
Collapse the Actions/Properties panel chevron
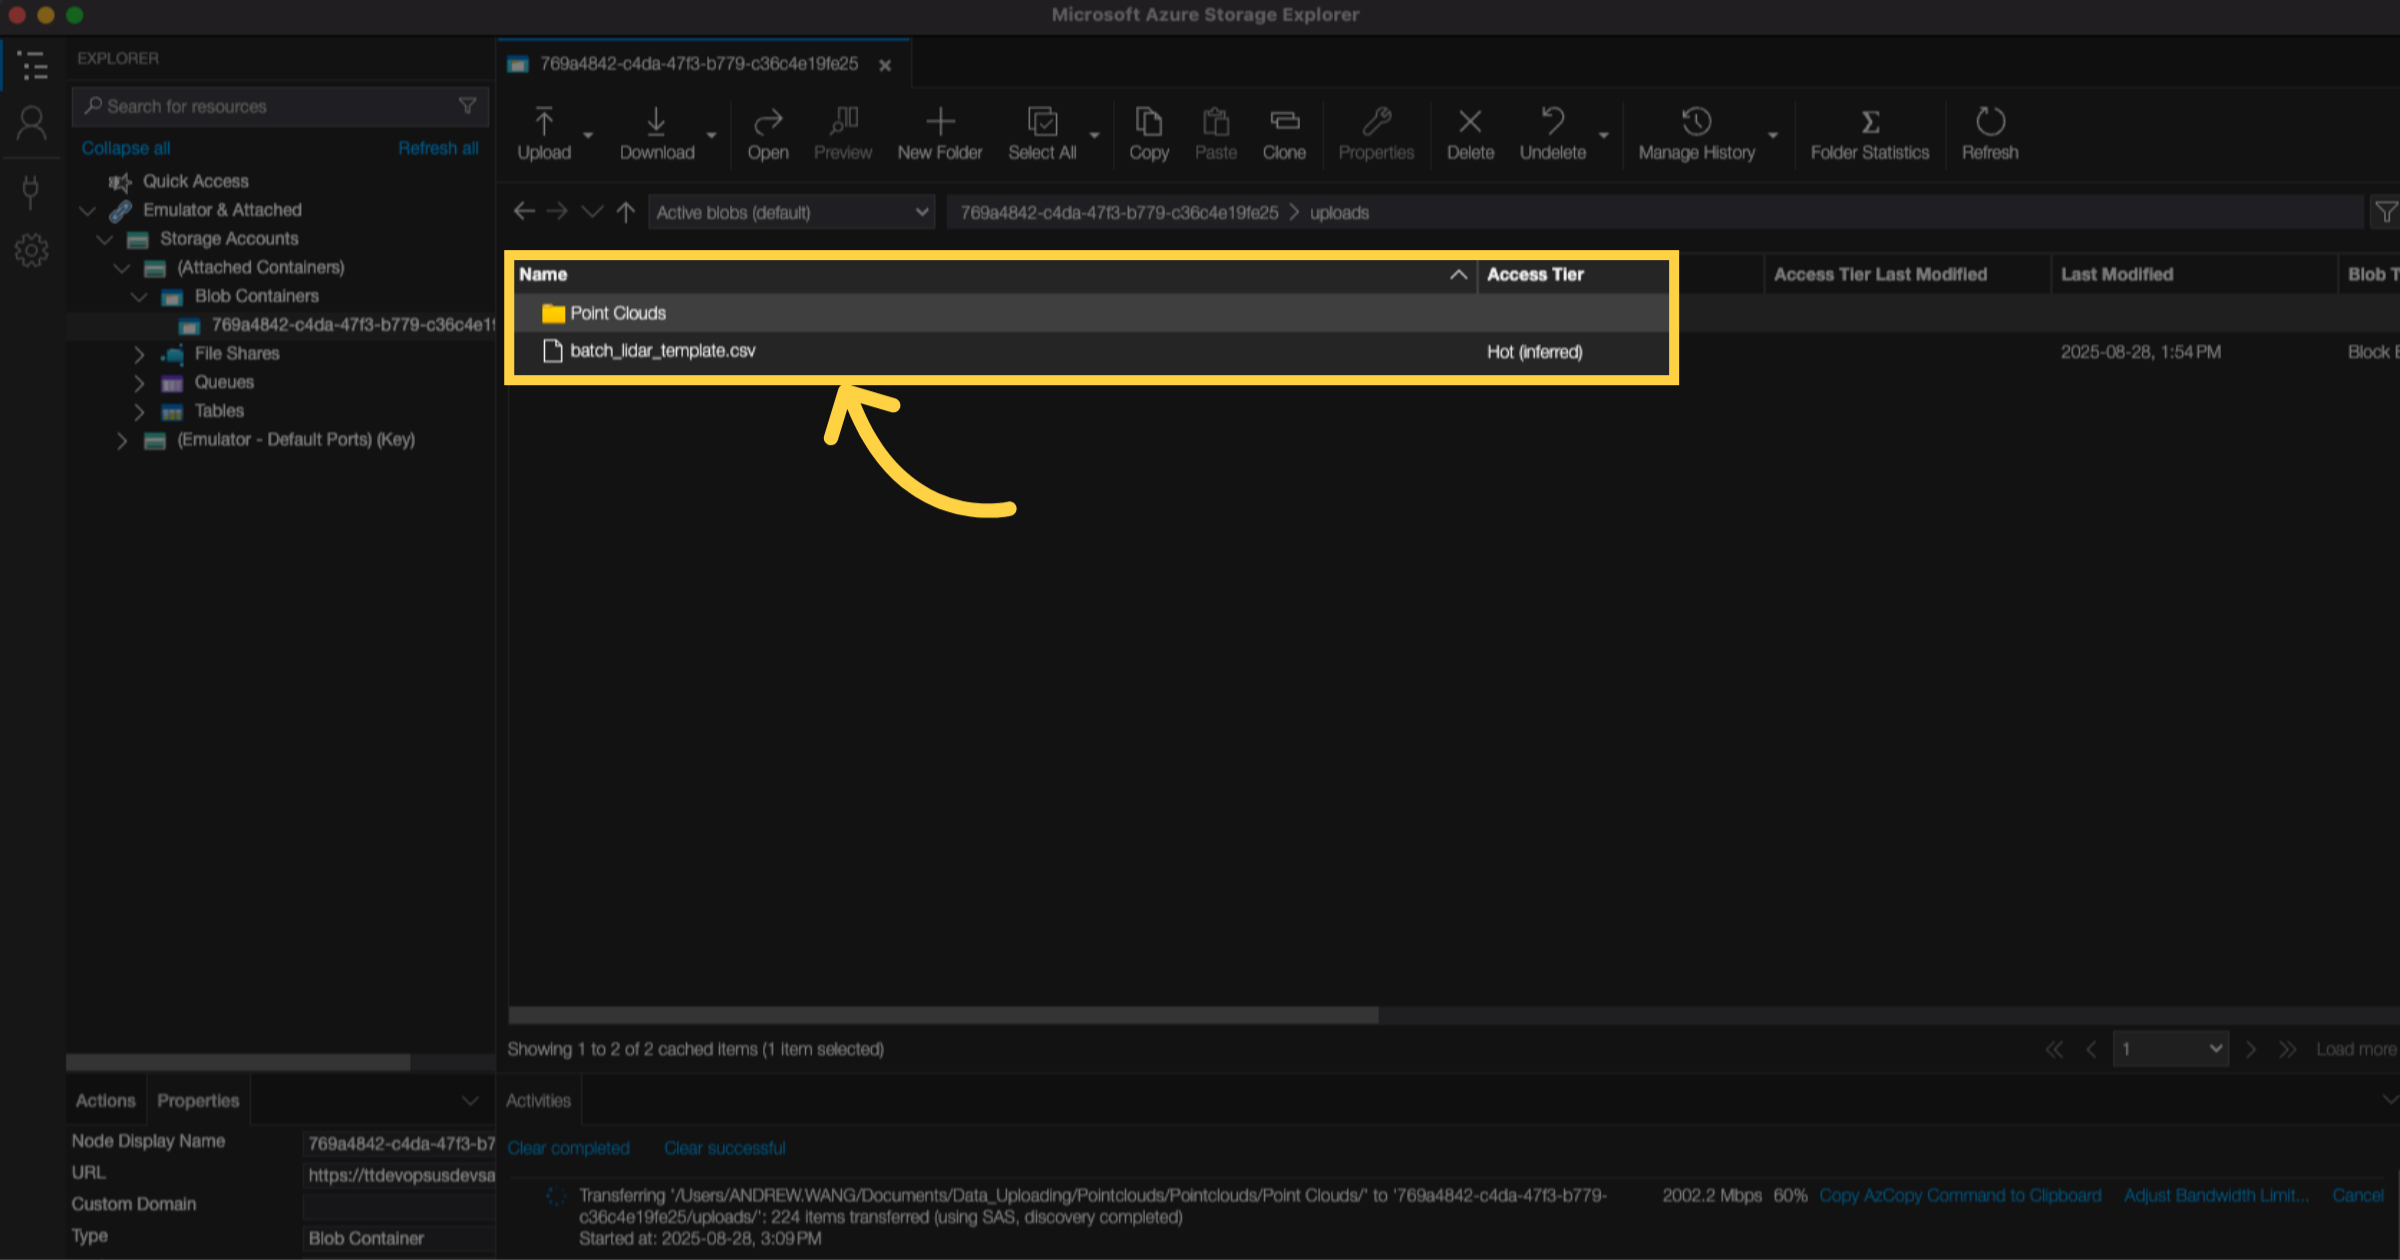[470, 1100]
